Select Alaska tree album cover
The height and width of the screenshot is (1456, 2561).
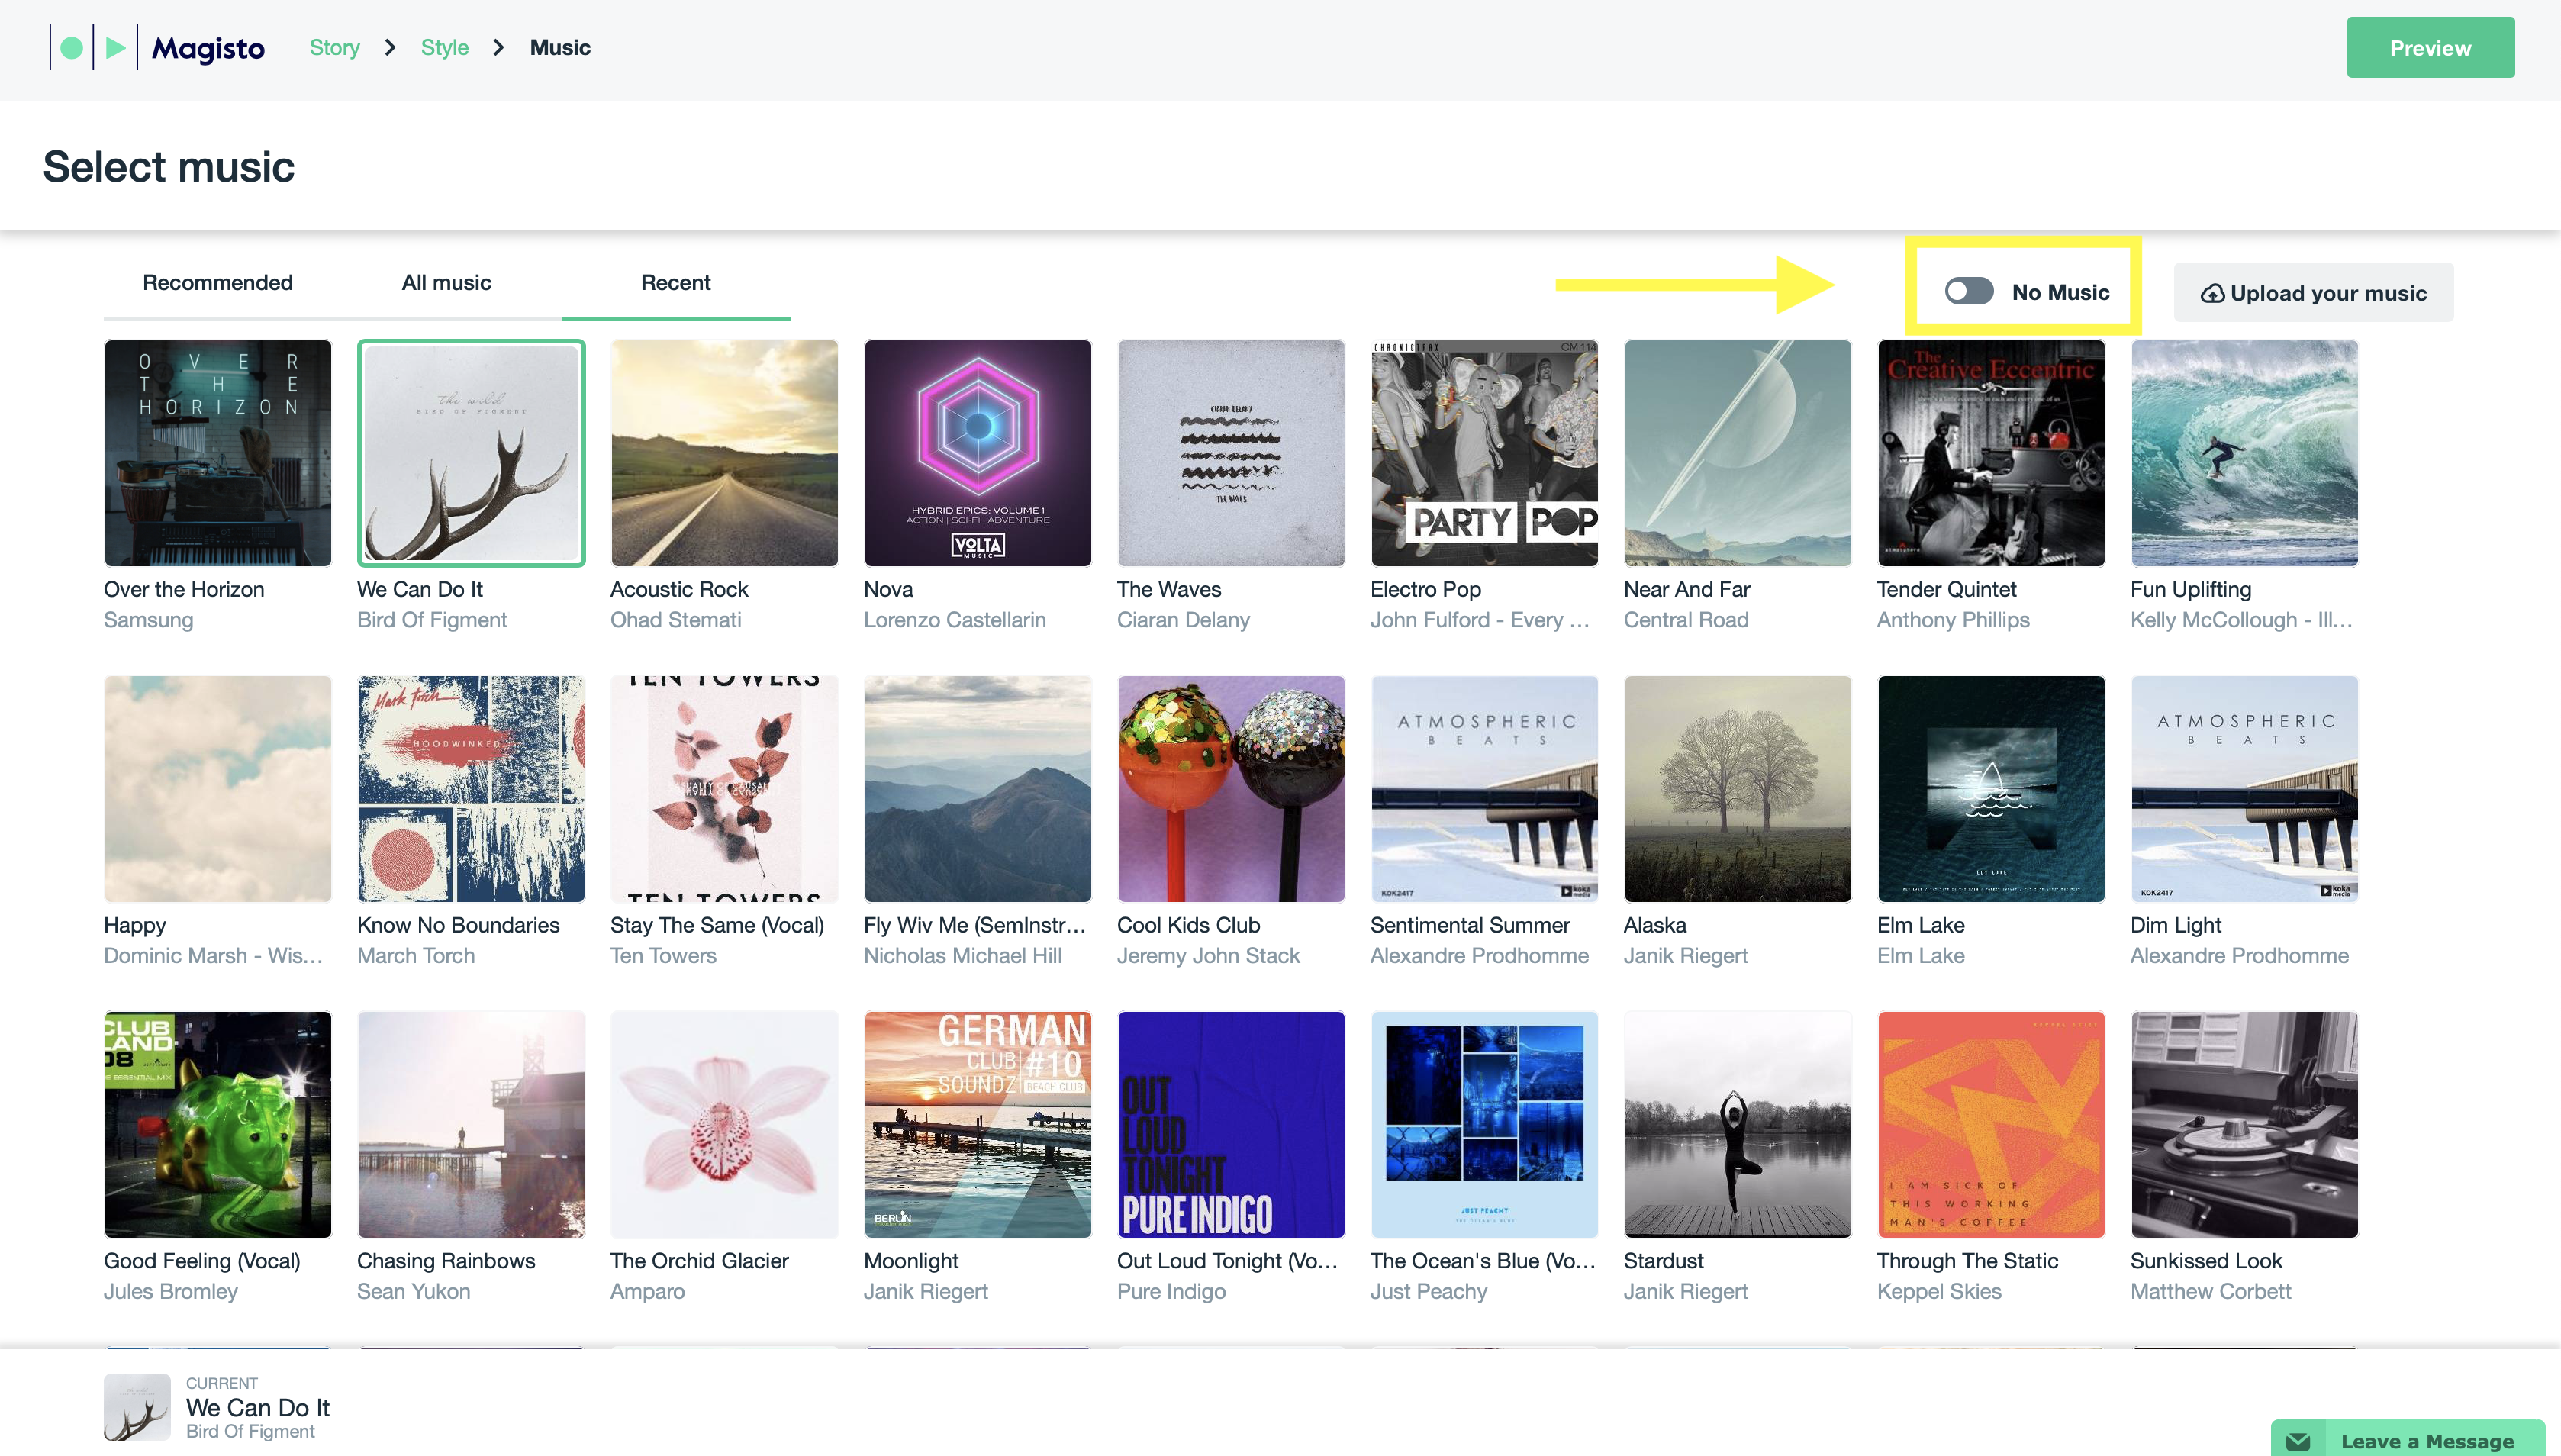[1737, 789]
